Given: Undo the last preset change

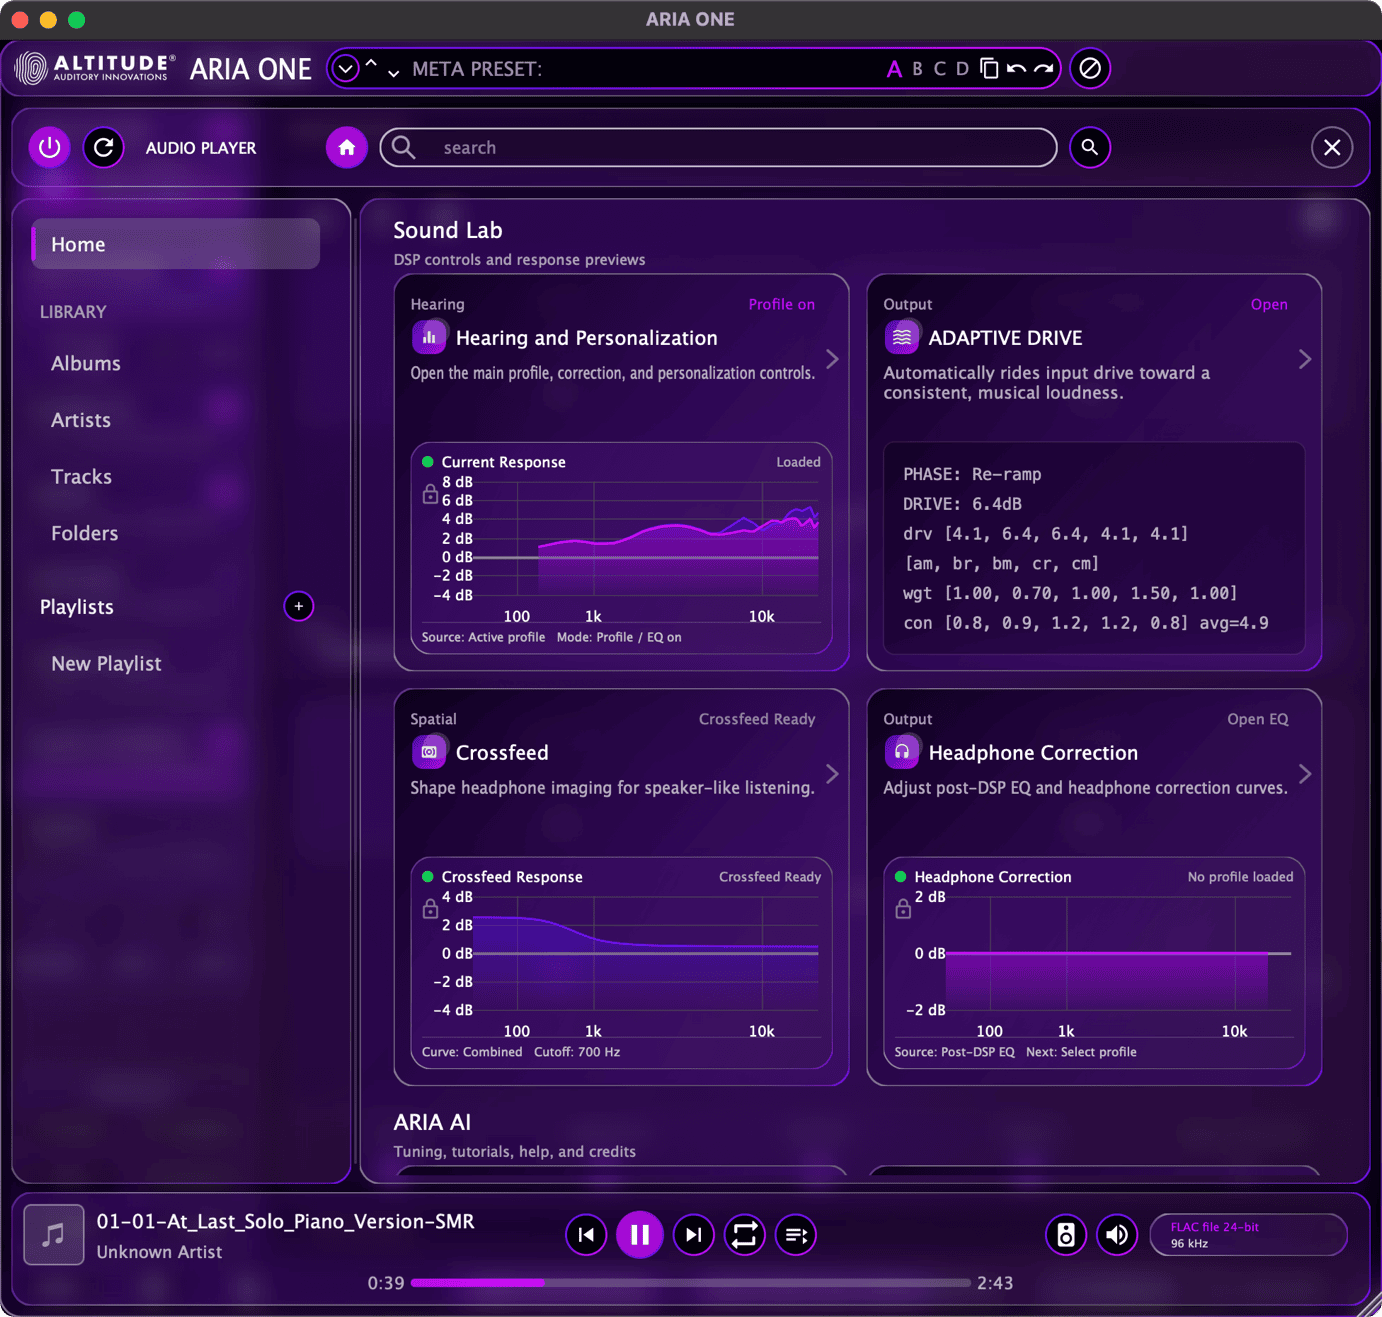Looking at the screenshot, I should coord(1016,69).
